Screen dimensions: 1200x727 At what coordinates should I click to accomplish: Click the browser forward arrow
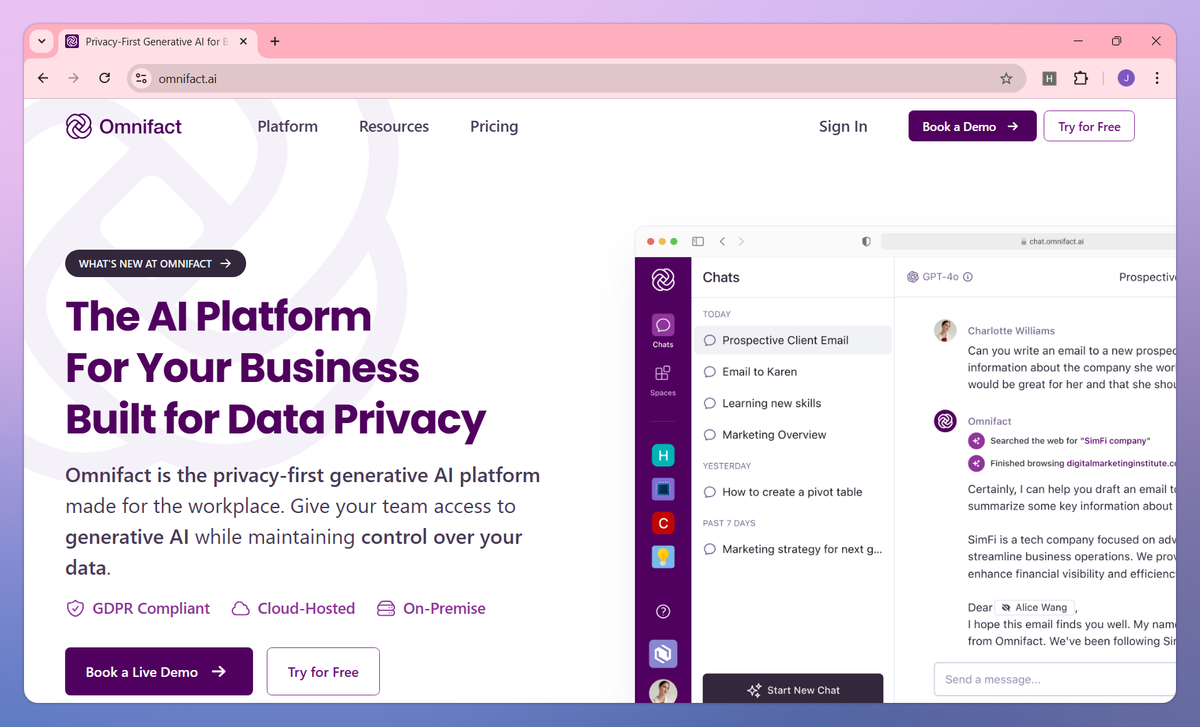tap(73, 78)
